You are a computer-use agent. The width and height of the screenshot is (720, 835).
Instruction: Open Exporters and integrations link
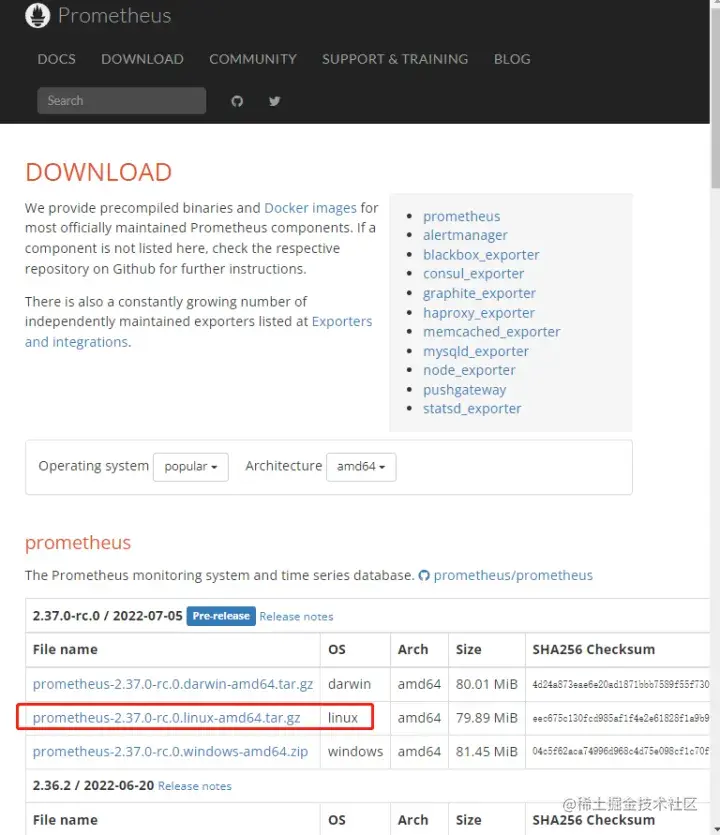click(198, 332)
